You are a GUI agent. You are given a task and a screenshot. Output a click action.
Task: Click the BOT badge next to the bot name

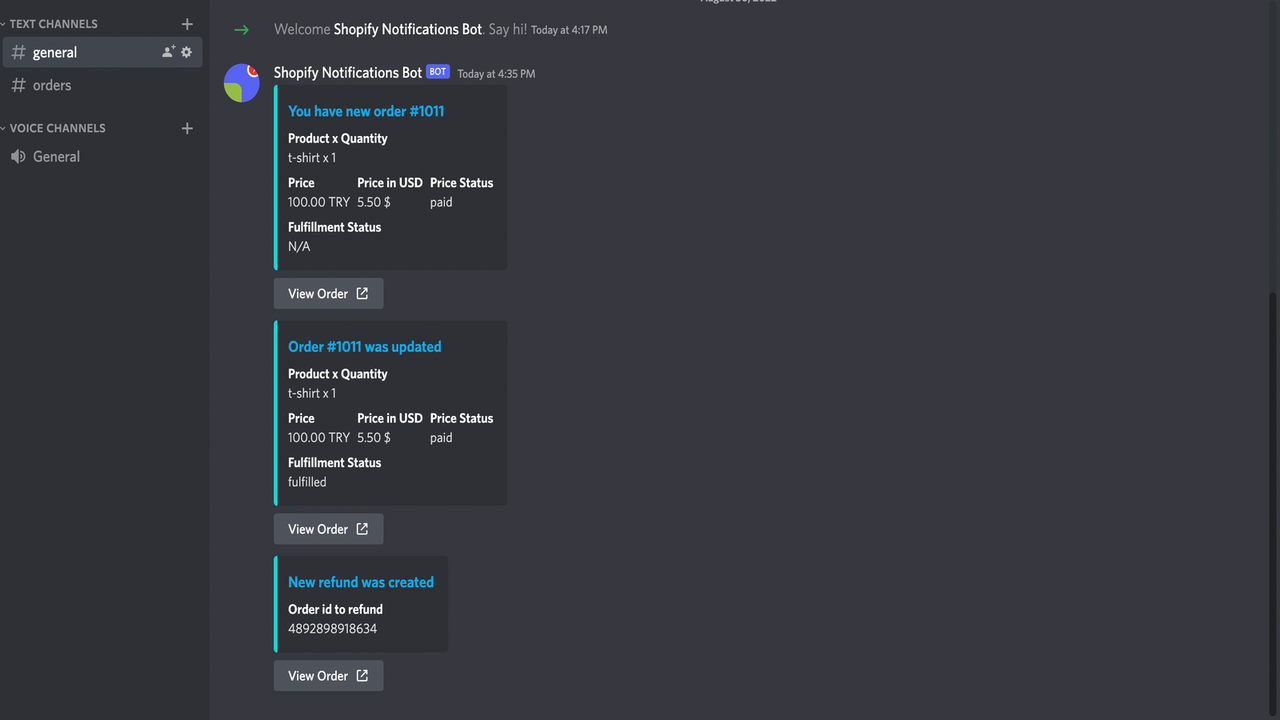pyautogui.click(x=437, y=71)
